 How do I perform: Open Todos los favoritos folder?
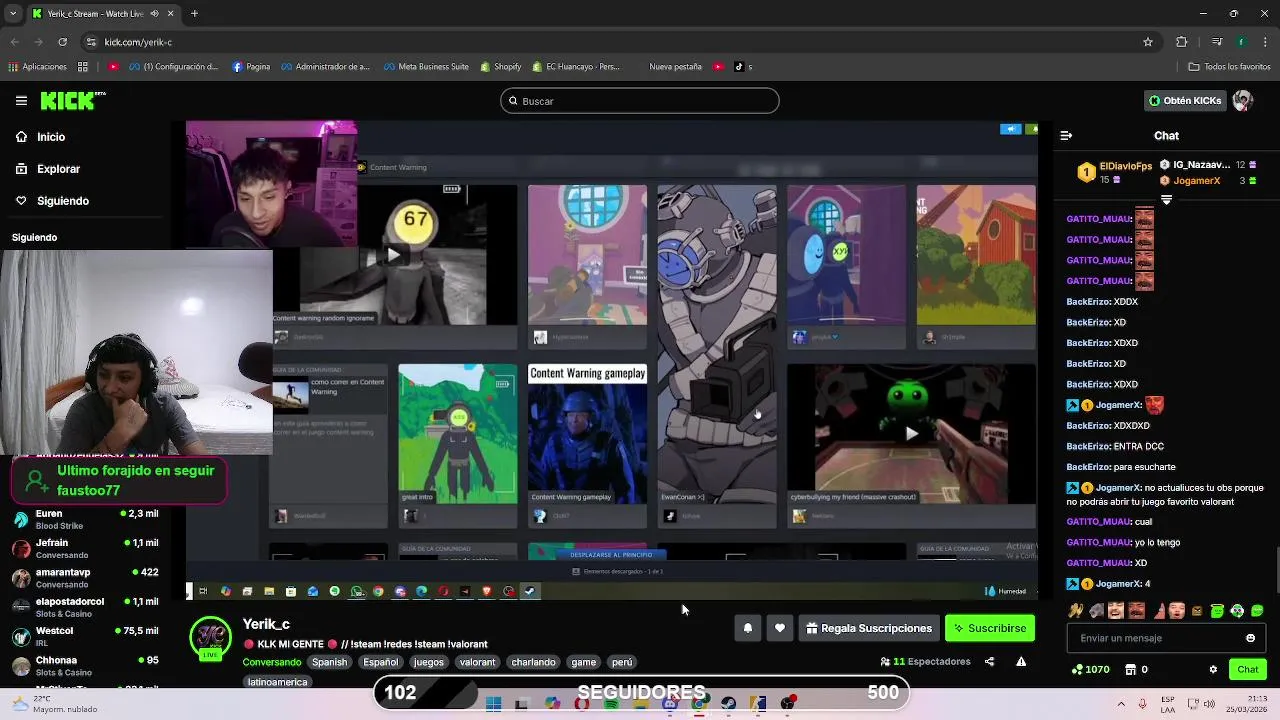pyautogui.click(x=1229, y=67)
